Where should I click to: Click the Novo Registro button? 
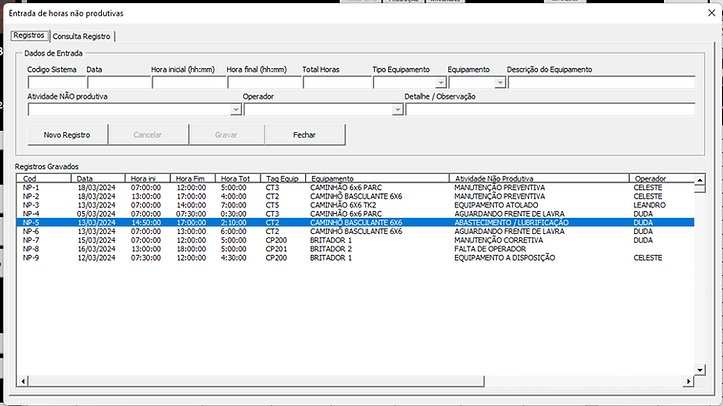[x=67, y=135]
